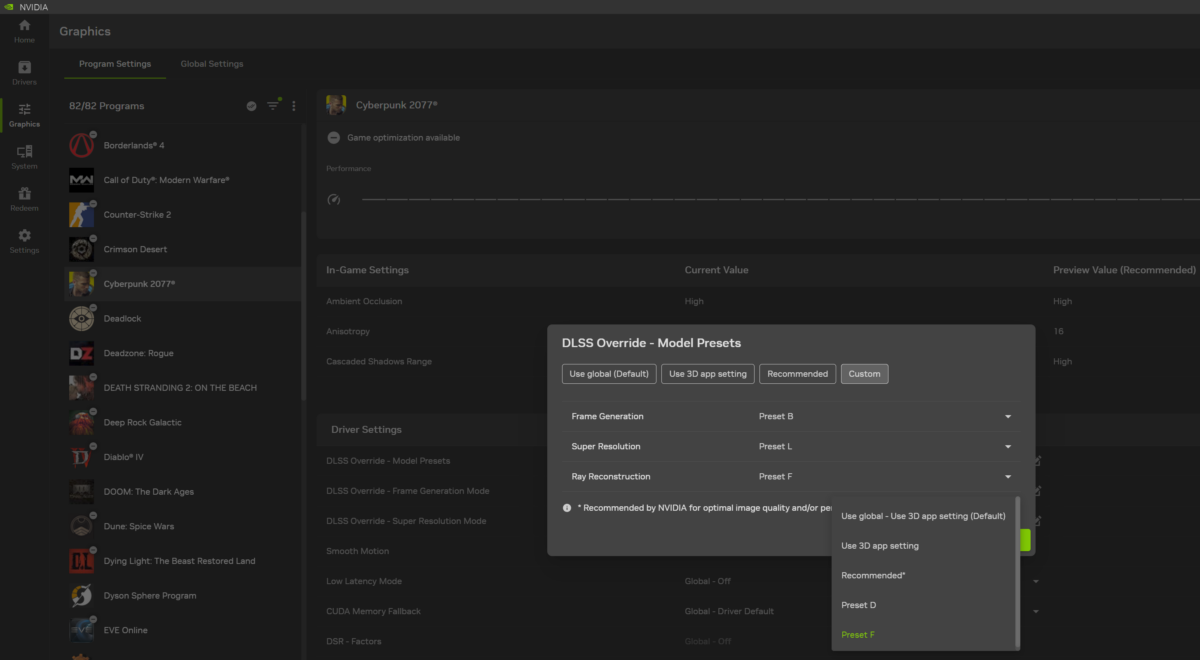Click the Counter-Strike 2 game icon
This screenshot has width=1200, height=660.
click(82, 214)
